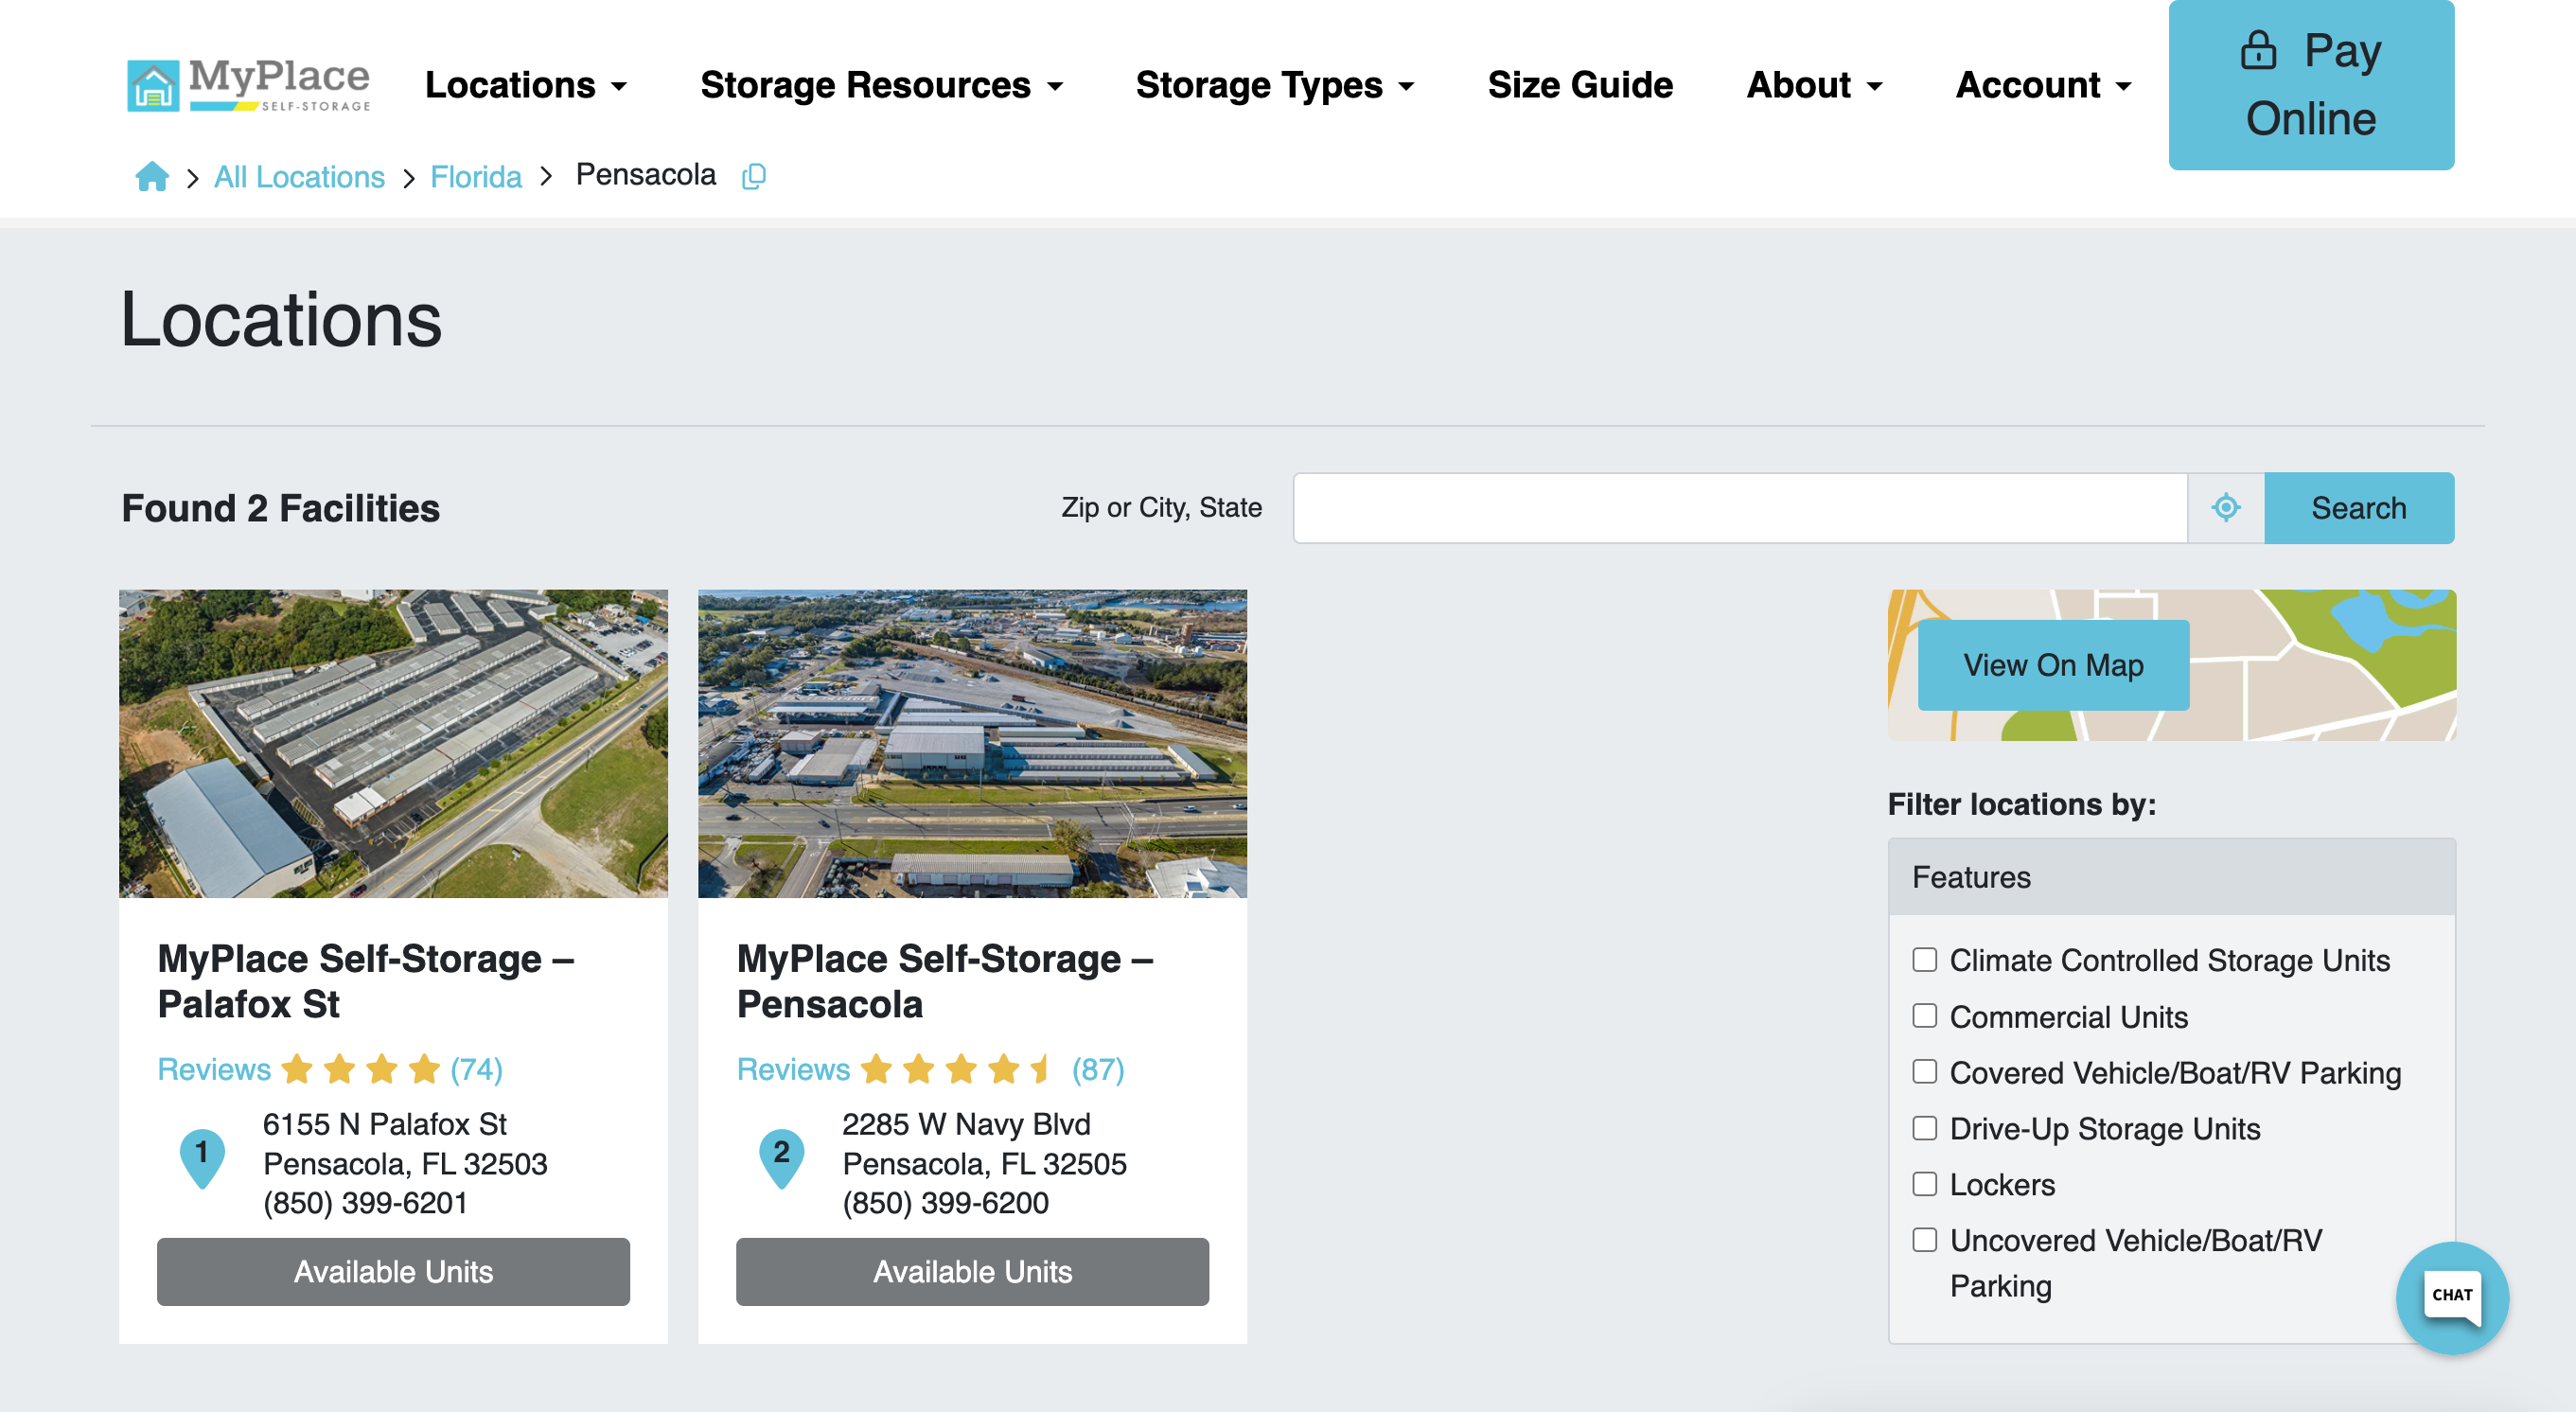The image size is (2576, 1412).
Task: Use current location crosshair icon
Action: 2225,508
